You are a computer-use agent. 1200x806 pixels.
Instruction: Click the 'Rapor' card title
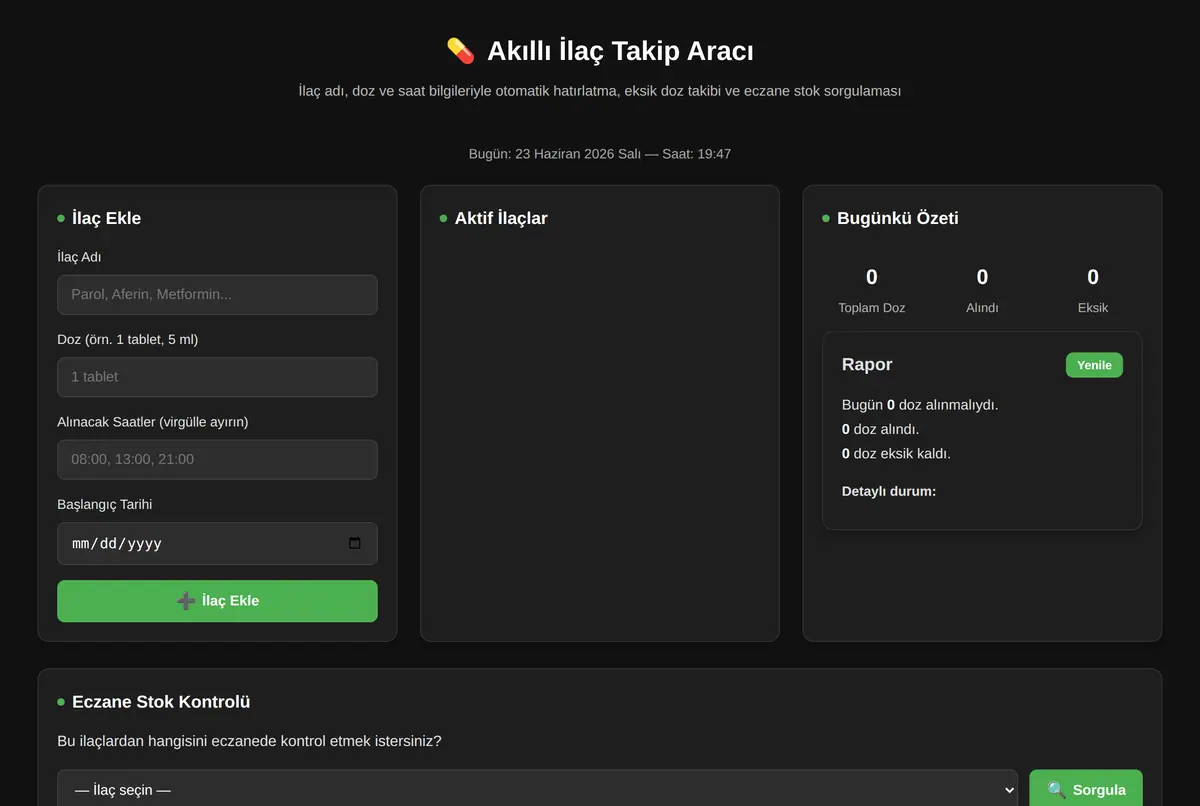[x=867, y=364]
